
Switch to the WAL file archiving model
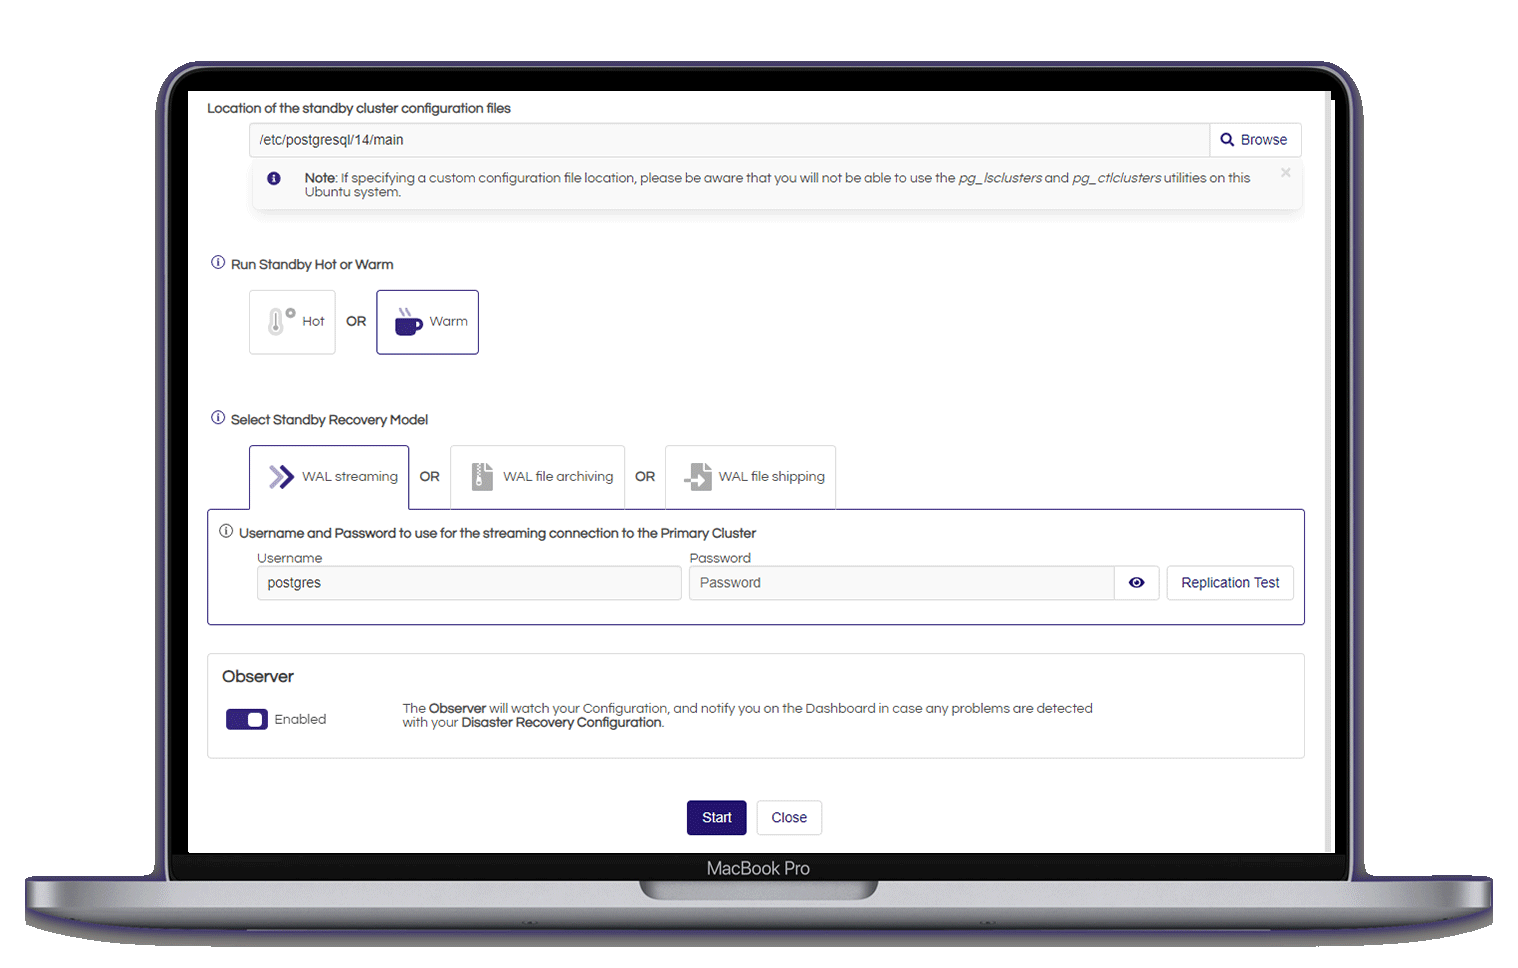click(537, 477)
